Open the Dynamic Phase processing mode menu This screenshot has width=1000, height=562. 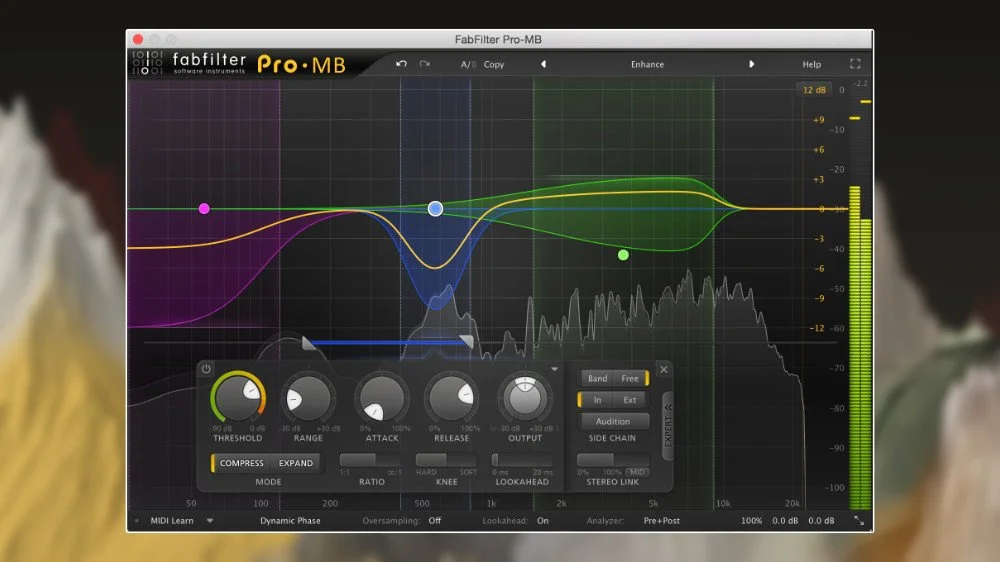(290, 521)
